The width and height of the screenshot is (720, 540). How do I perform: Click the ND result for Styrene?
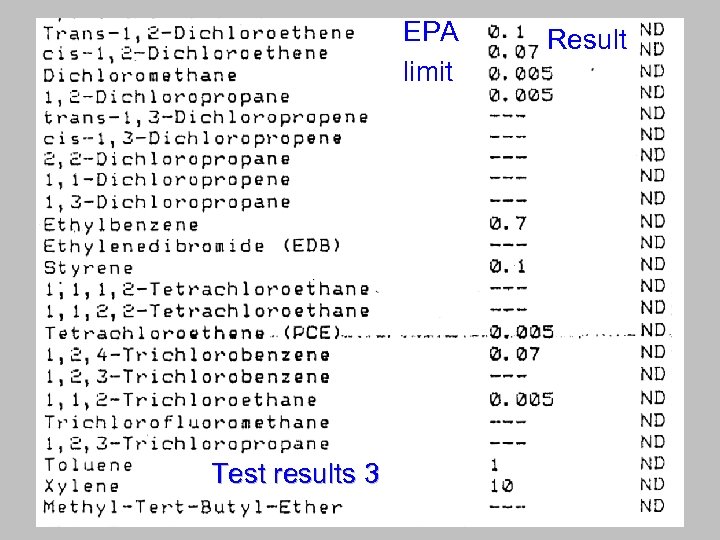point(652,264)
